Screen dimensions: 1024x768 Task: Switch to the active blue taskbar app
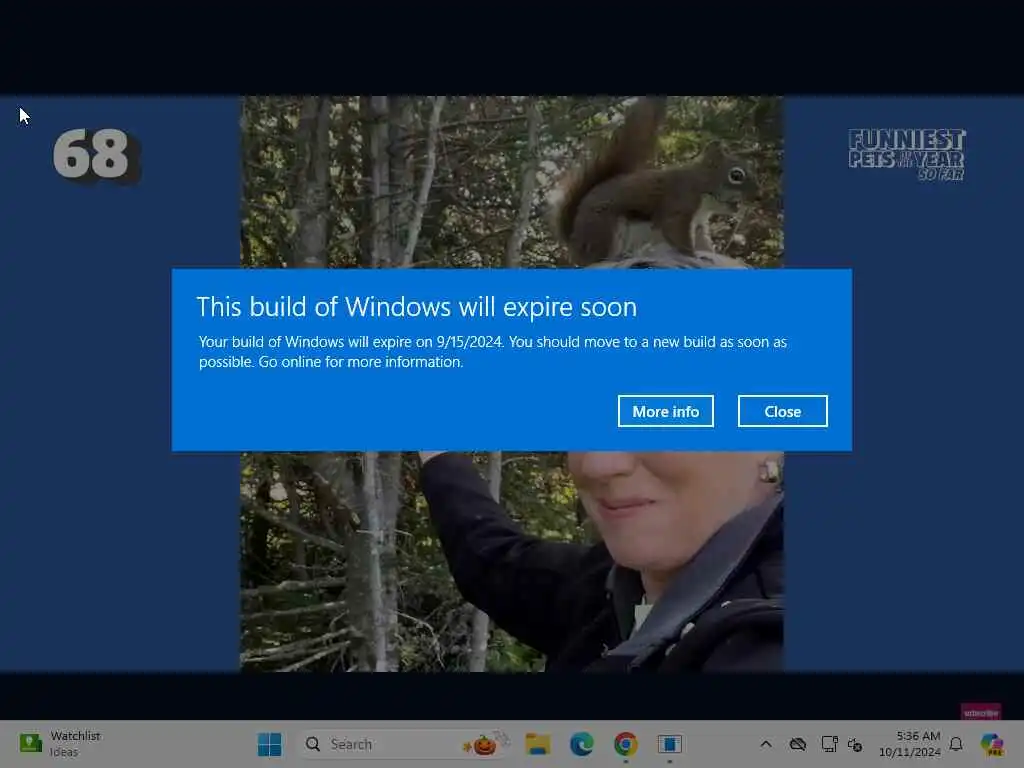669,744
